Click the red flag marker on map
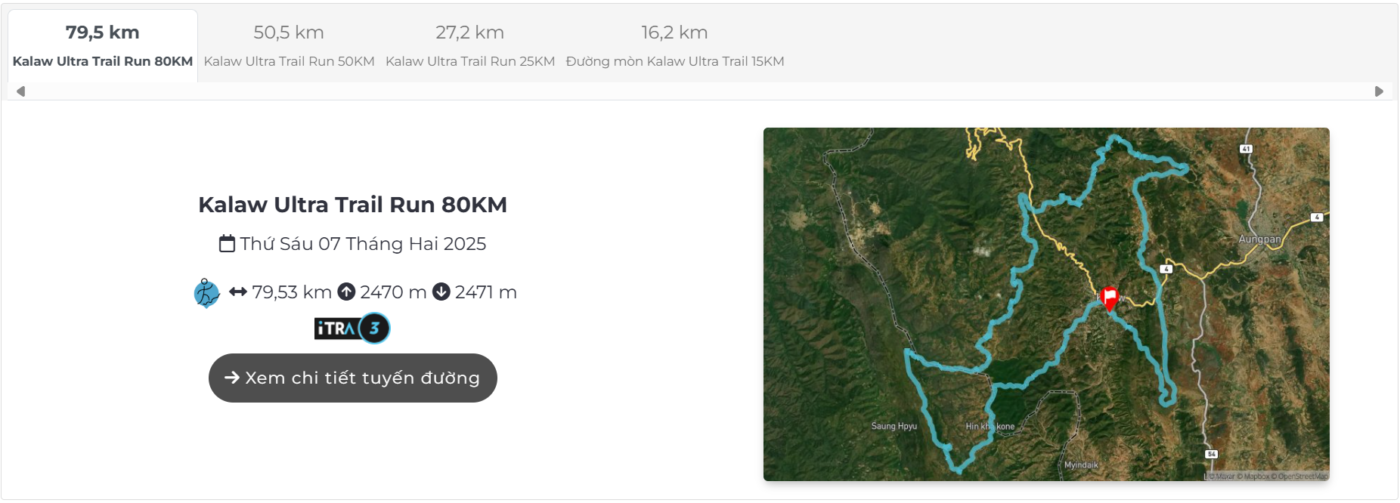 click(x=1109, y=298)
